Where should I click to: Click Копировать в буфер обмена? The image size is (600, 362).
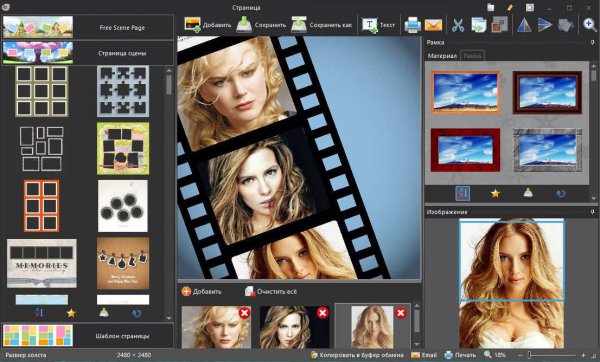coord(357,355)
